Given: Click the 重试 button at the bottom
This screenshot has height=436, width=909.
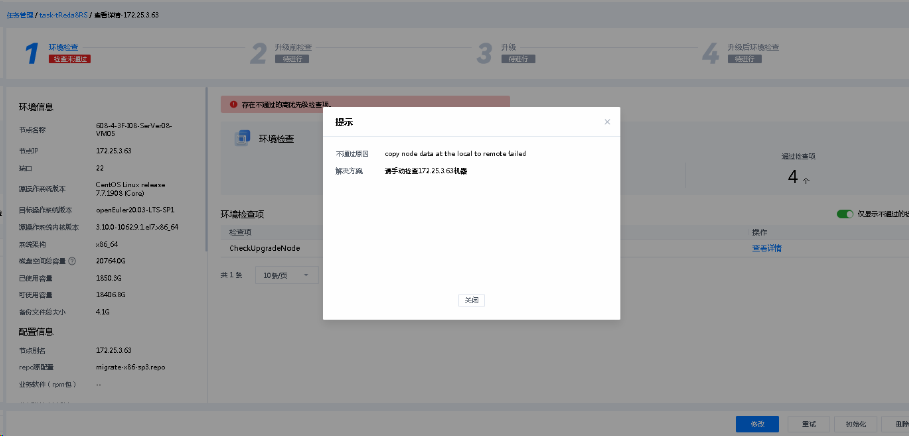Looking at the screenshot, I should (808, 424).
